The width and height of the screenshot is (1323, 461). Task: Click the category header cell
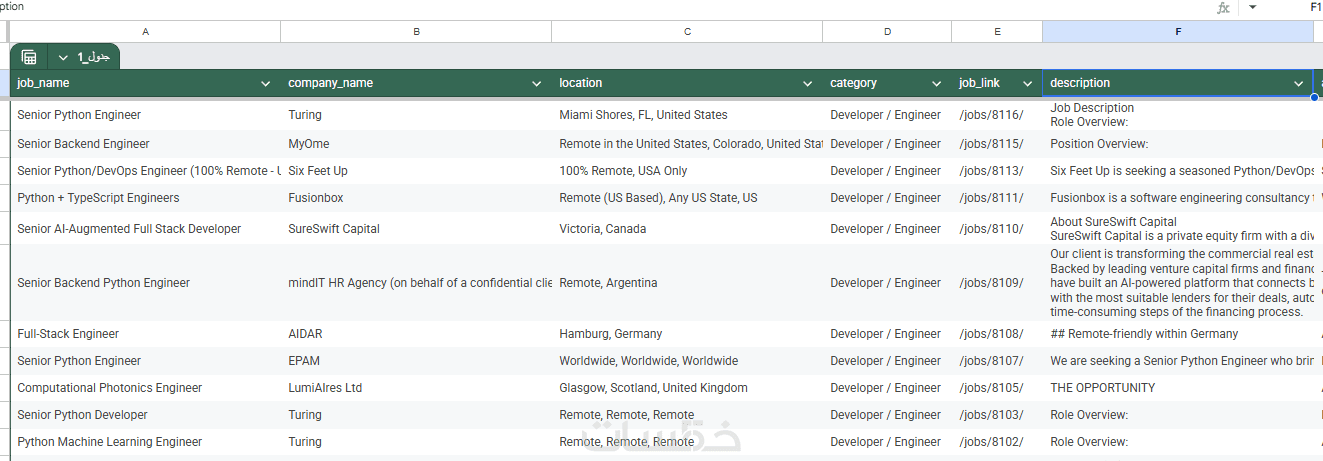[887, 83]
